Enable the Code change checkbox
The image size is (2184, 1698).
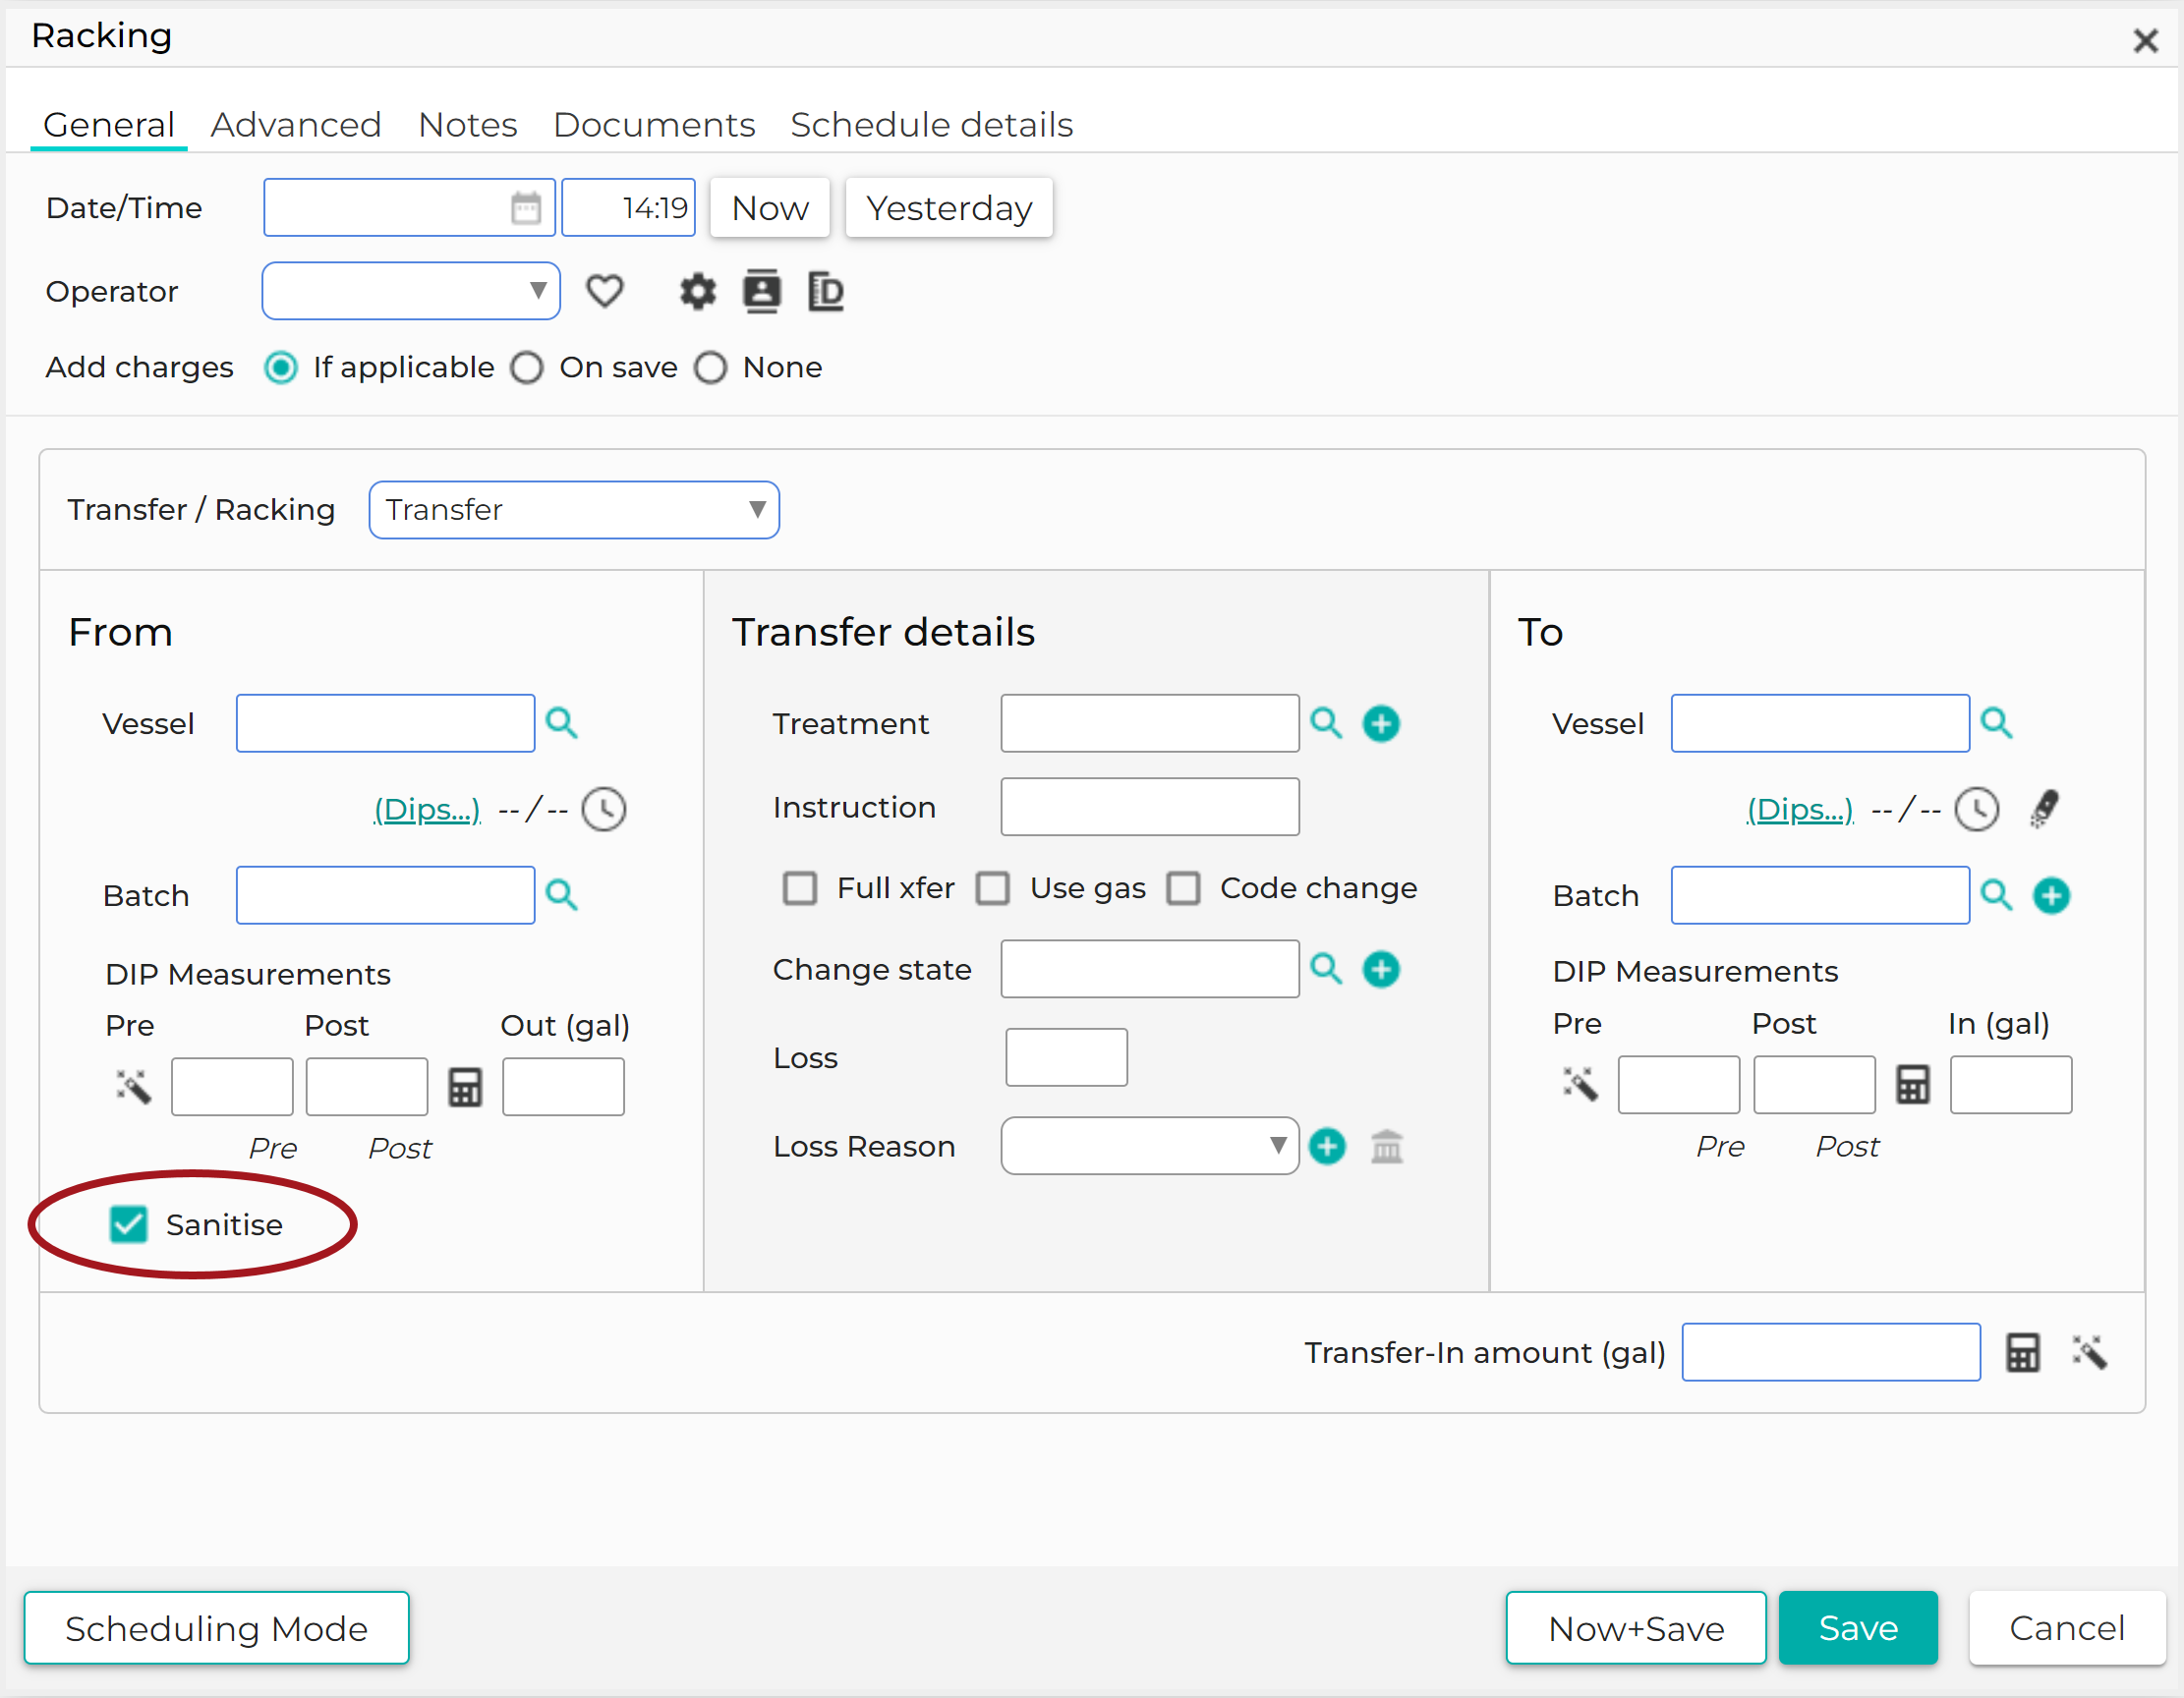click(x=1184, y=888)
